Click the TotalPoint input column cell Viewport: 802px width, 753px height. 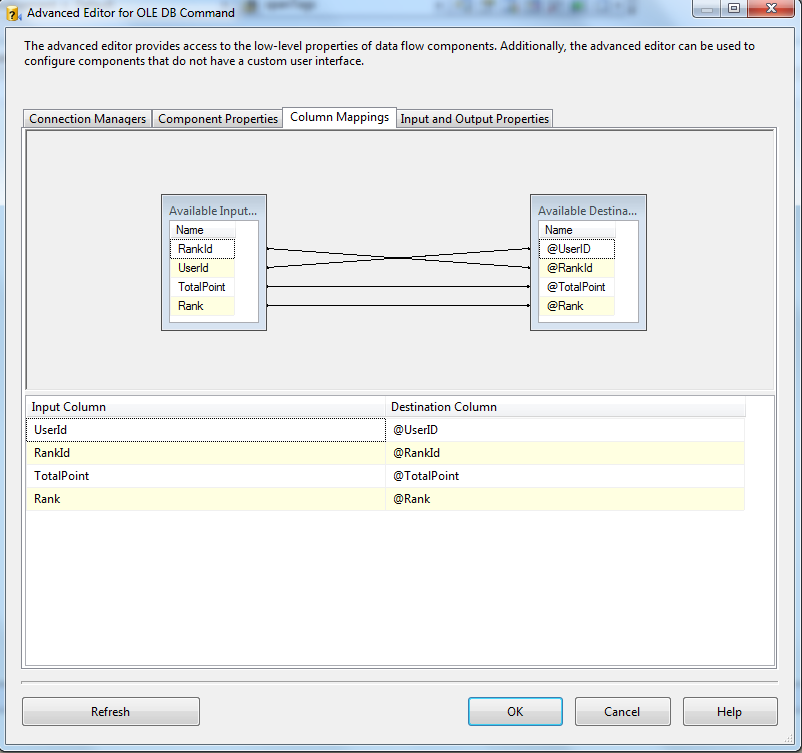[x=206, y=476]
